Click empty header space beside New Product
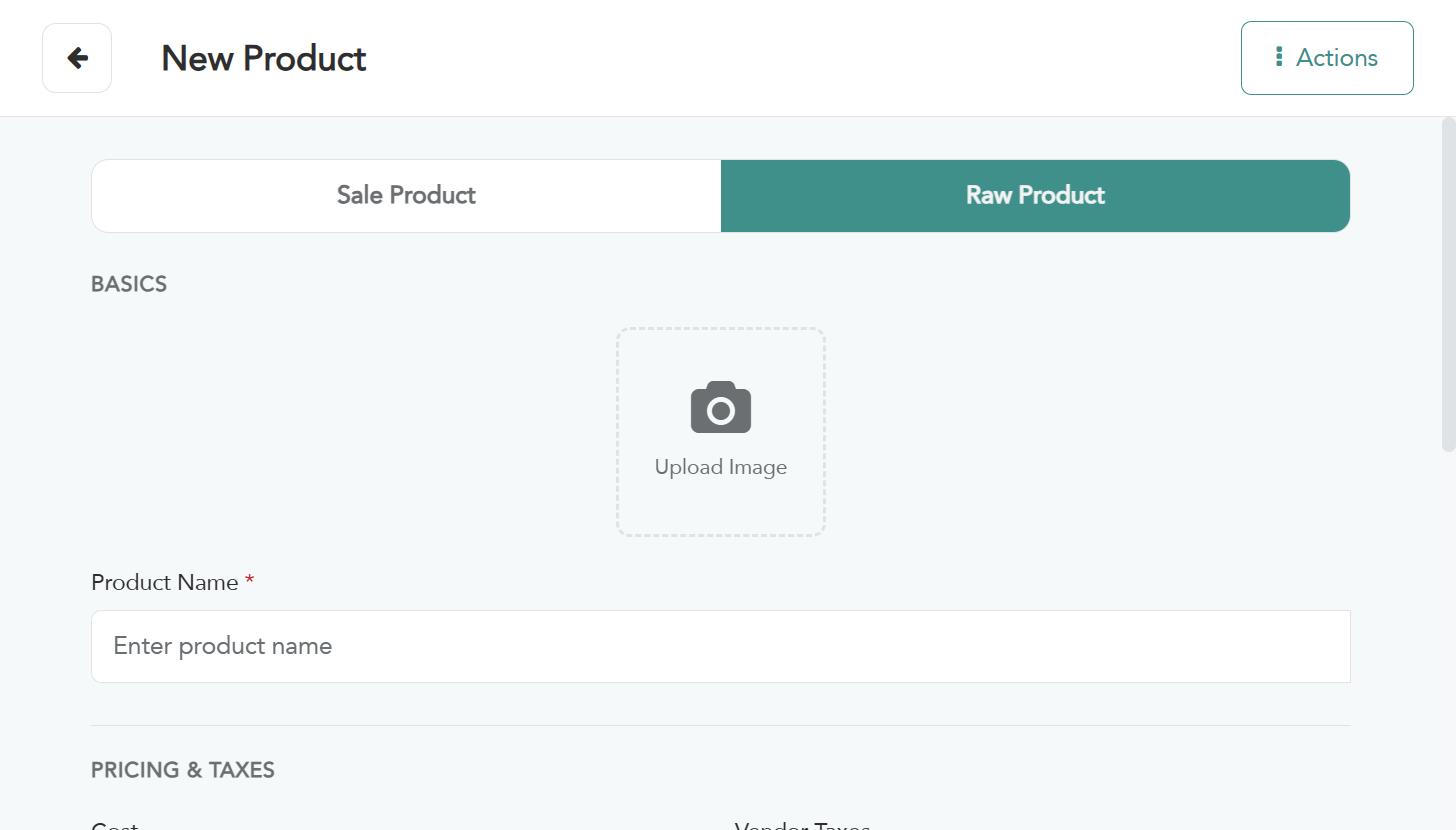Image resolution: width=1456 pixels, height=830 pixels. coord(800,58)
